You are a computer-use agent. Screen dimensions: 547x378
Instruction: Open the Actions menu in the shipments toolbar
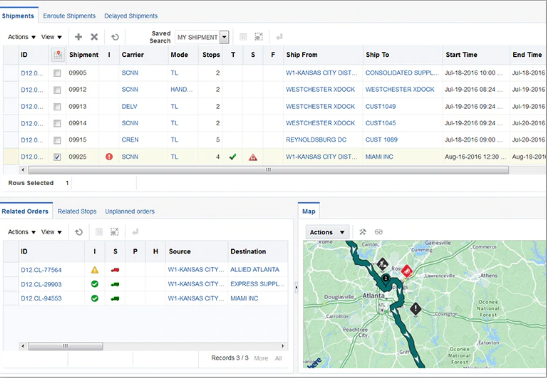[22, 37]
